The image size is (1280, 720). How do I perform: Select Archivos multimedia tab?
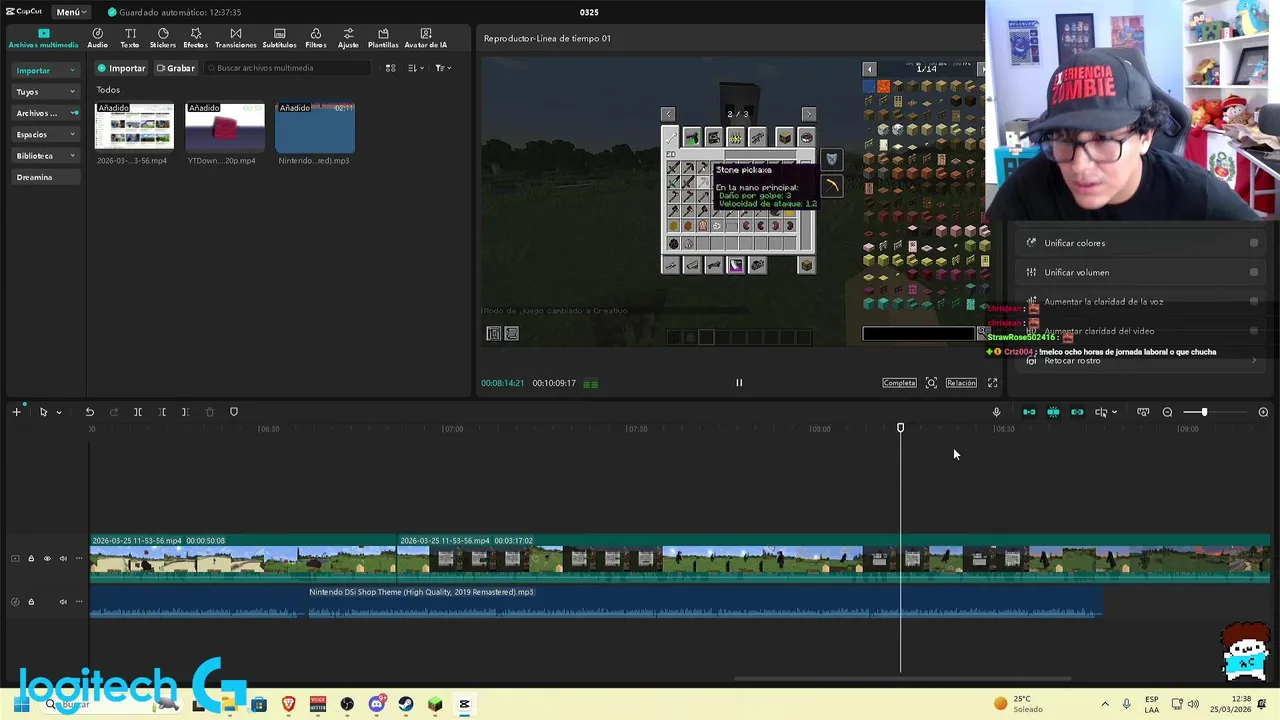click(x=43, y=38)
